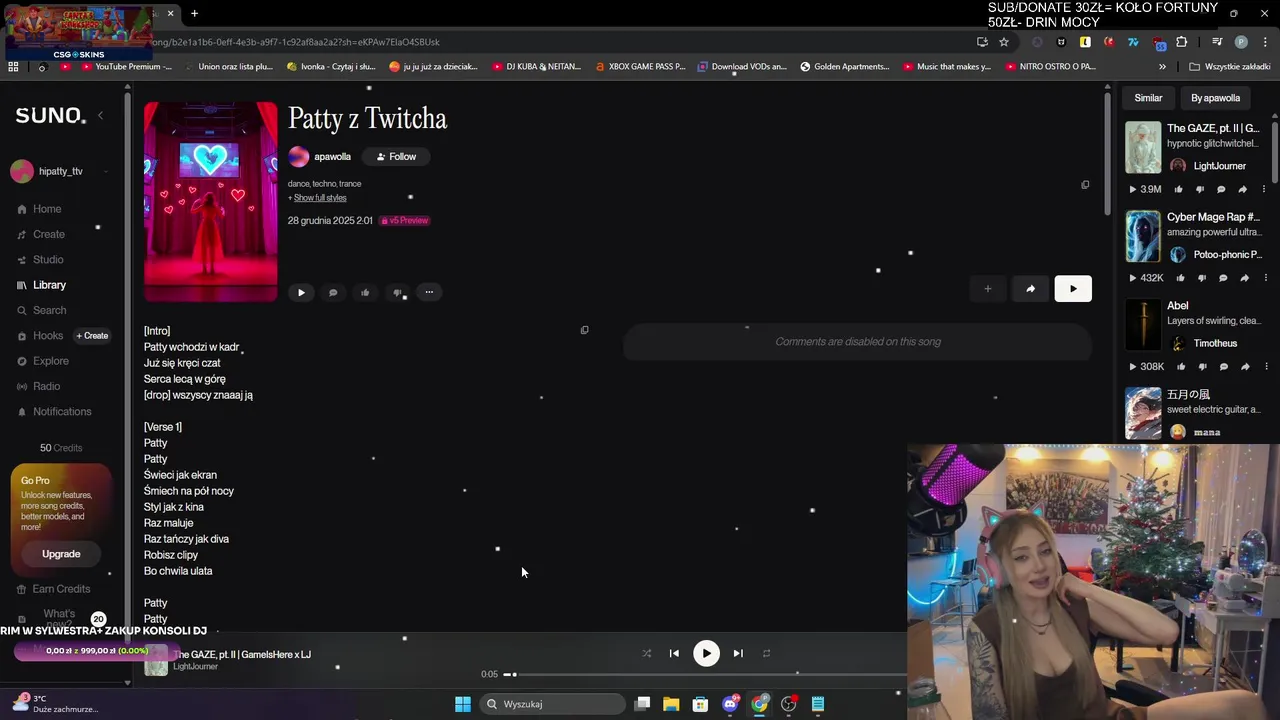Screen dimensions: 1280x720
Task: Copy the style tags icon near the styles
Action: click(1085, 185)
